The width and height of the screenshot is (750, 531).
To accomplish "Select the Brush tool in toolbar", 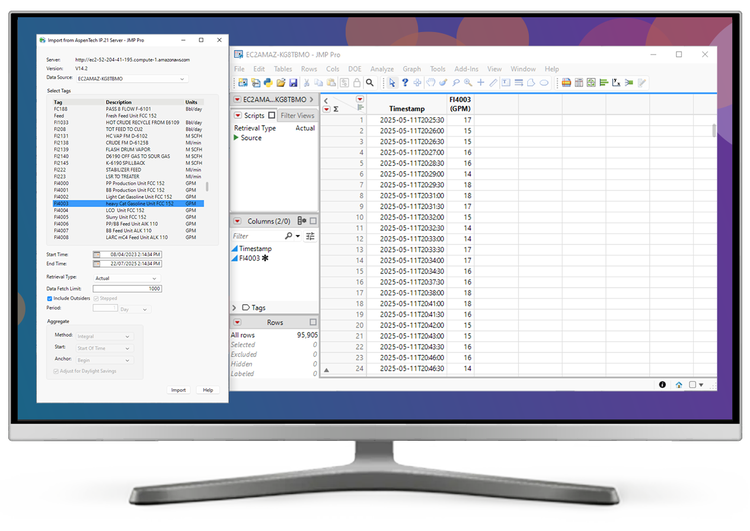I will point(443,83).
